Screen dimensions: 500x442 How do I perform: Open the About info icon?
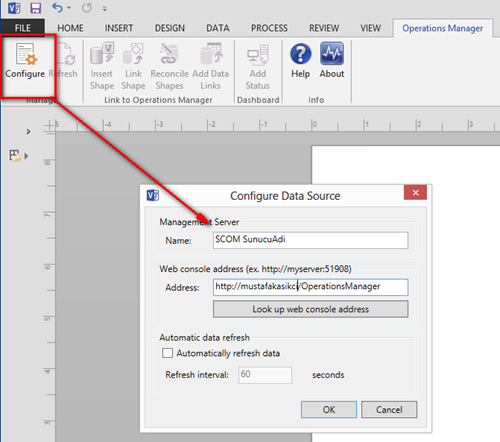pyautogui.click(x=332, y=53)
